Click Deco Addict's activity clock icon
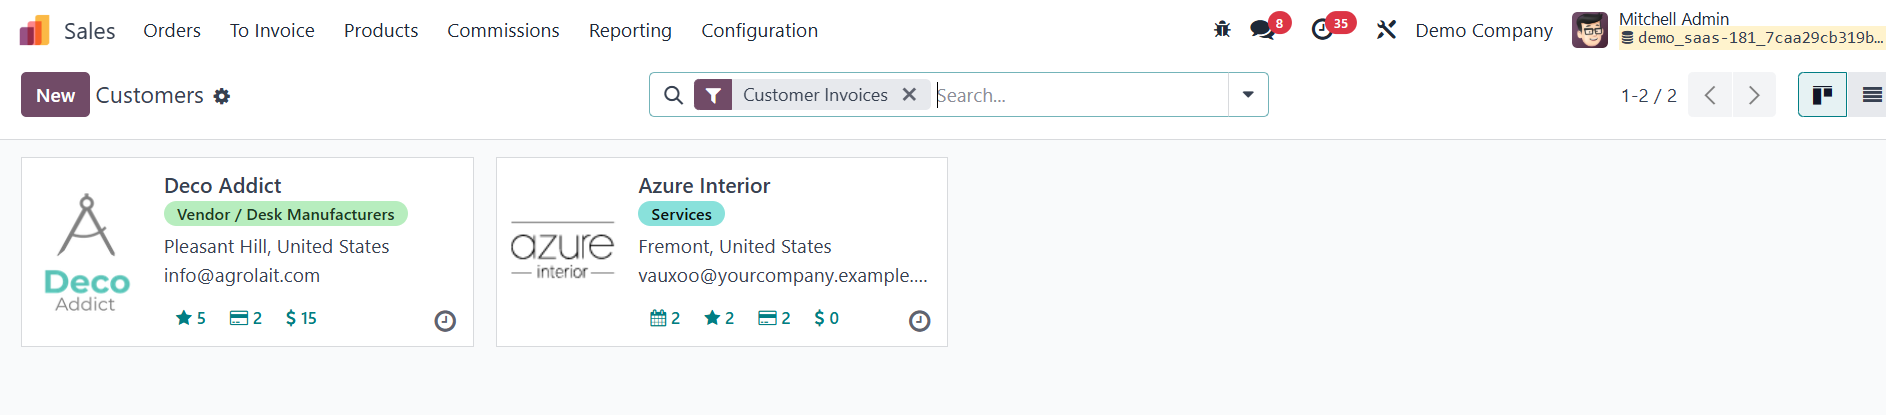The image size is (1886, 415). tap(445, 321)
